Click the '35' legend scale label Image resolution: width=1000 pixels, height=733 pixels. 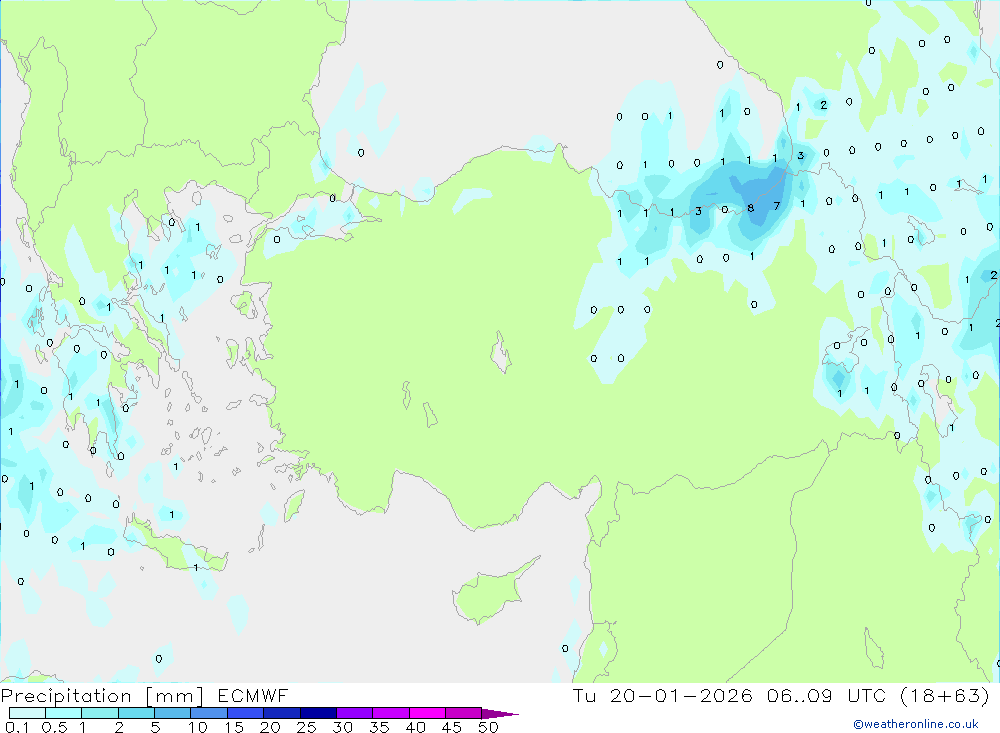coord(379,727)
